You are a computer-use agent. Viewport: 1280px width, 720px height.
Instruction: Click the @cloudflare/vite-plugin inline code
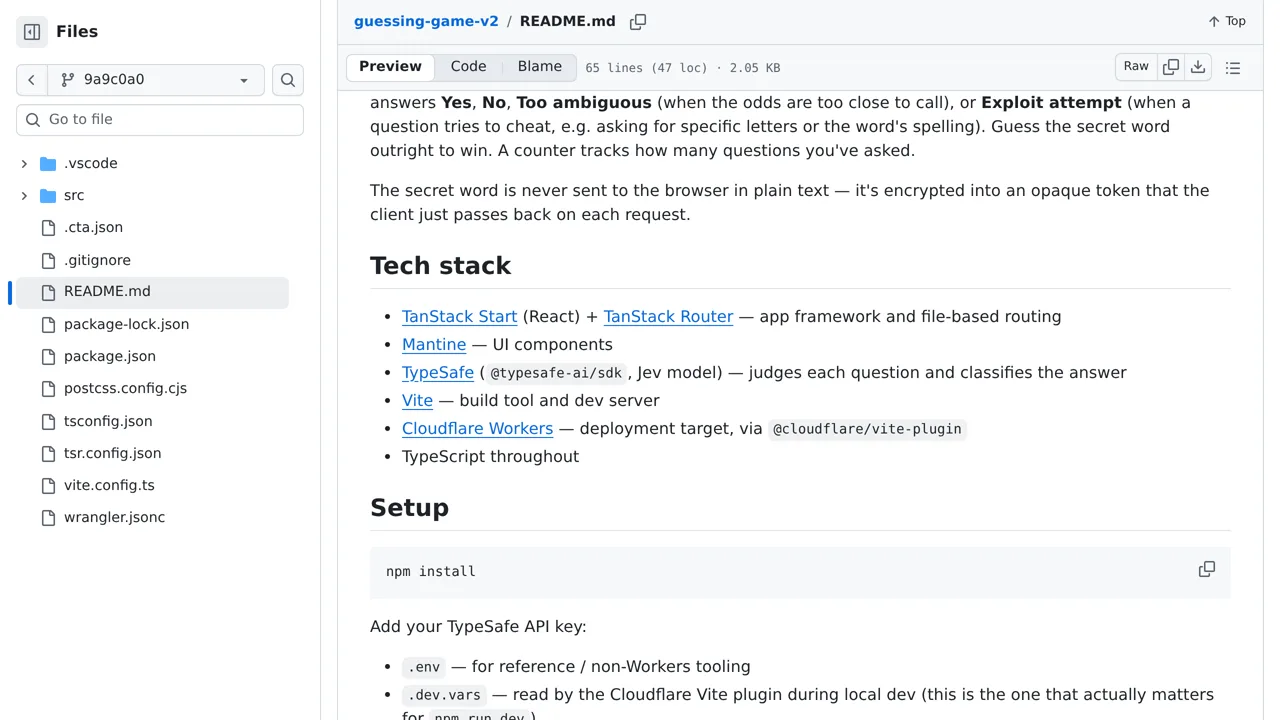pyautogui.click(x=867, y=429)
